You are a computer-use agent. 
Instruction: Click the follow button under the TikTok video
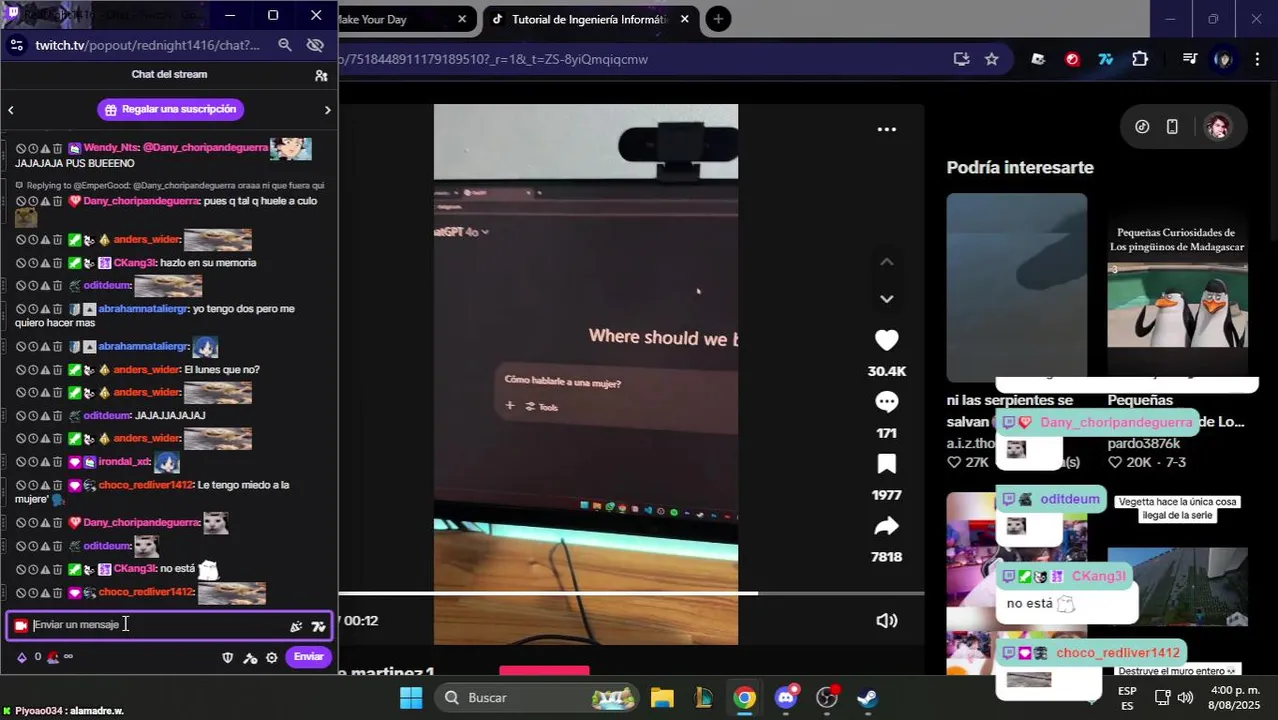[x=544, y=671]
